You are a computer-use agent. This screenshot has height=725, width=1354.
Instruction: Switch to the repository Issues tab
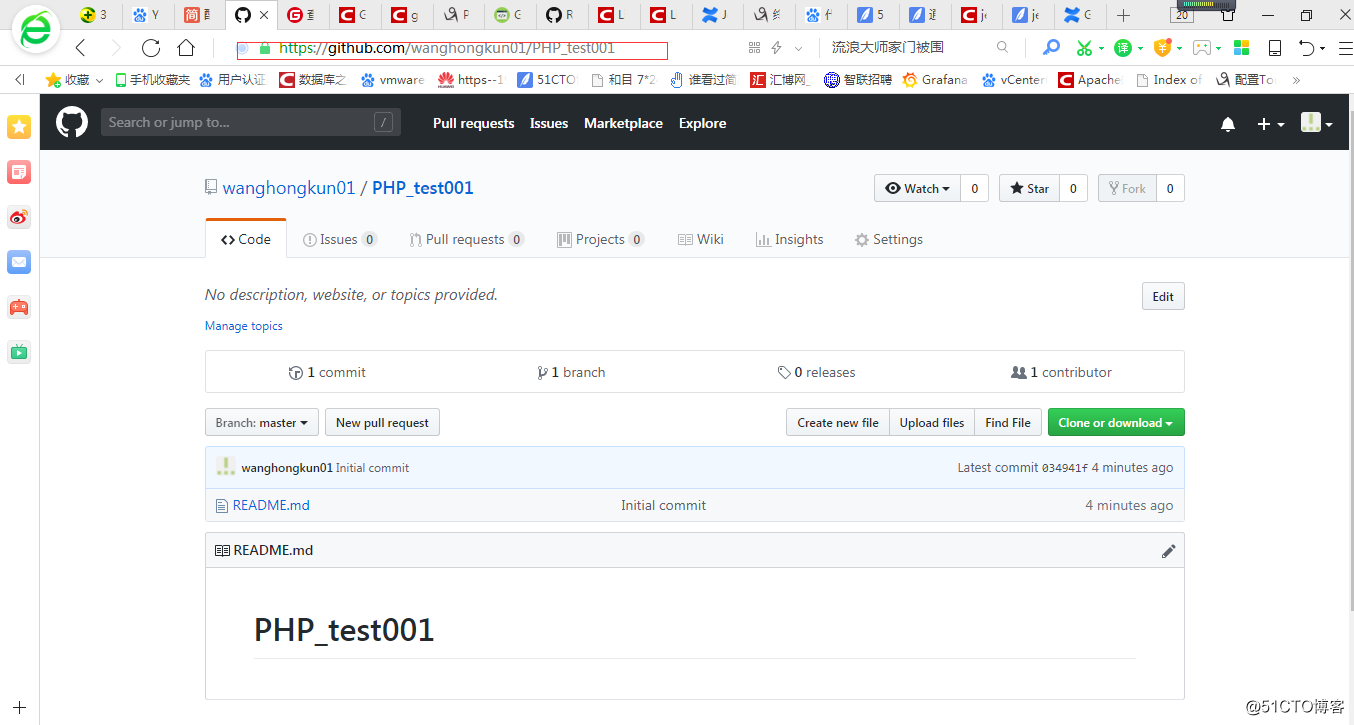coord(340,239)
